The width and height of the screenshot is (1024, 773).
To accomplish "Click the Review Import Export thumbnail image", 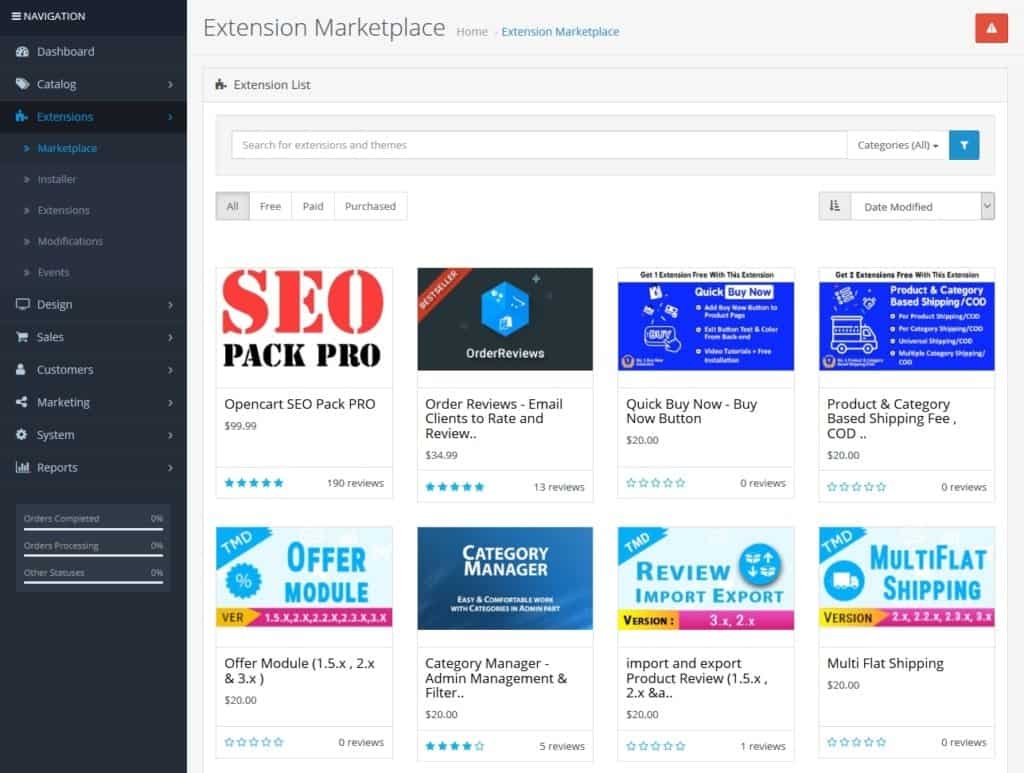I will tap(706, 578).
